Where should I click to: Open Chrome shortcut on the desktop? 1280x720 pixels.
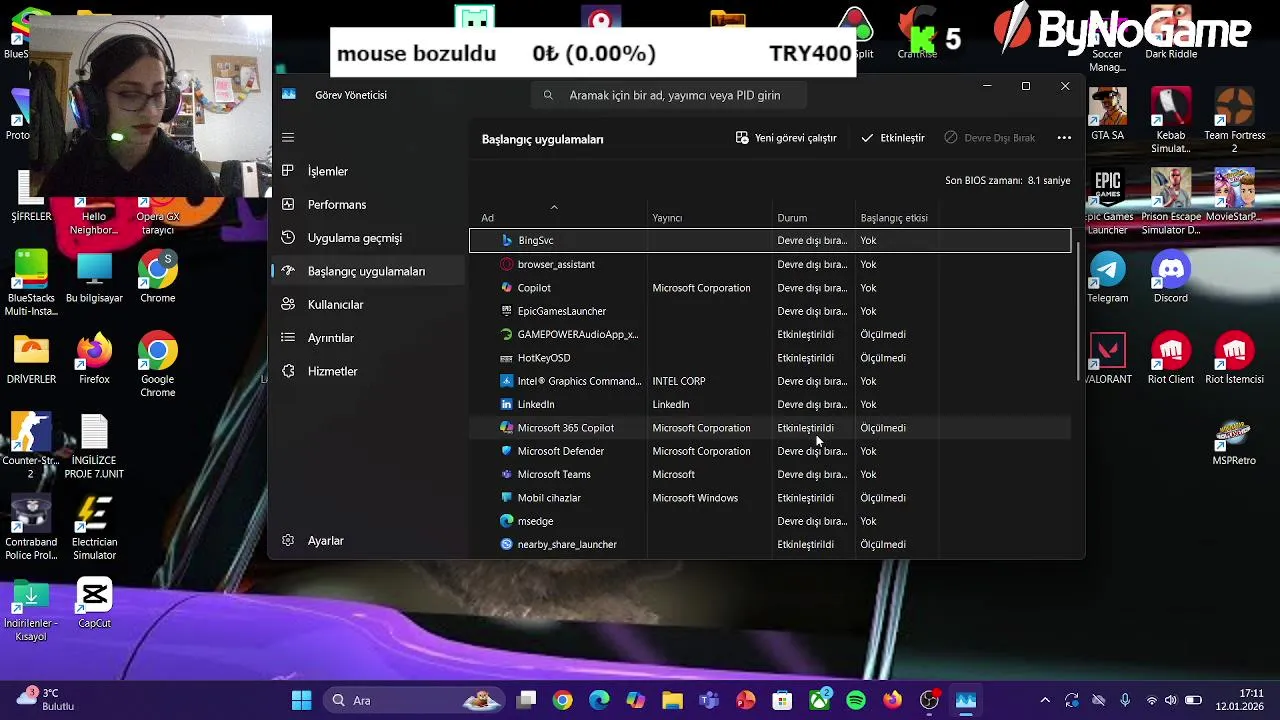coord(157,277)
